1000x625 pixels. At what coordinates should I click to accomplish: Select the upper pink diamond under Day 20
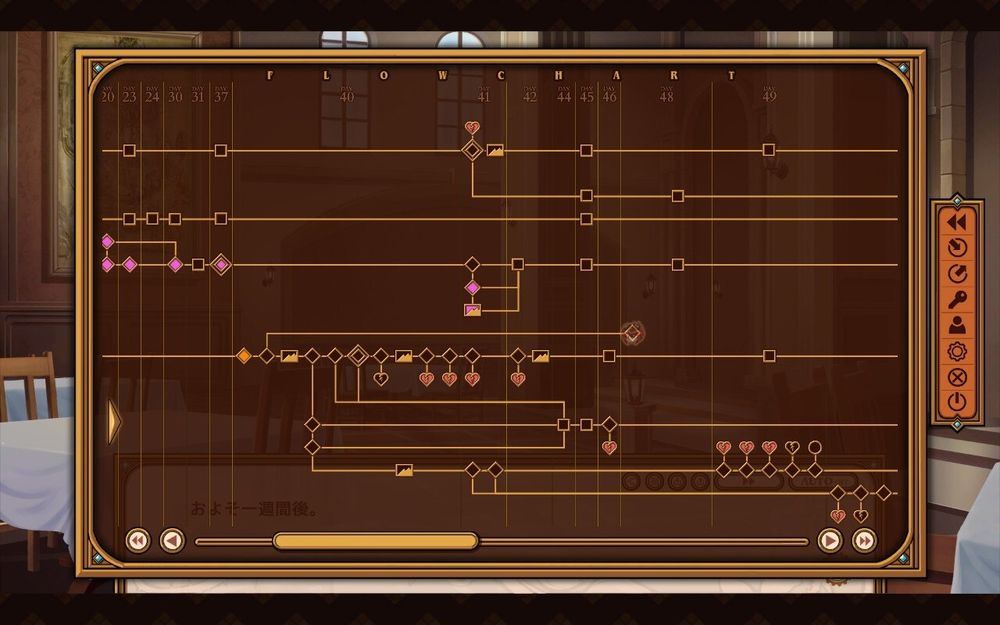tap(107, 242)
